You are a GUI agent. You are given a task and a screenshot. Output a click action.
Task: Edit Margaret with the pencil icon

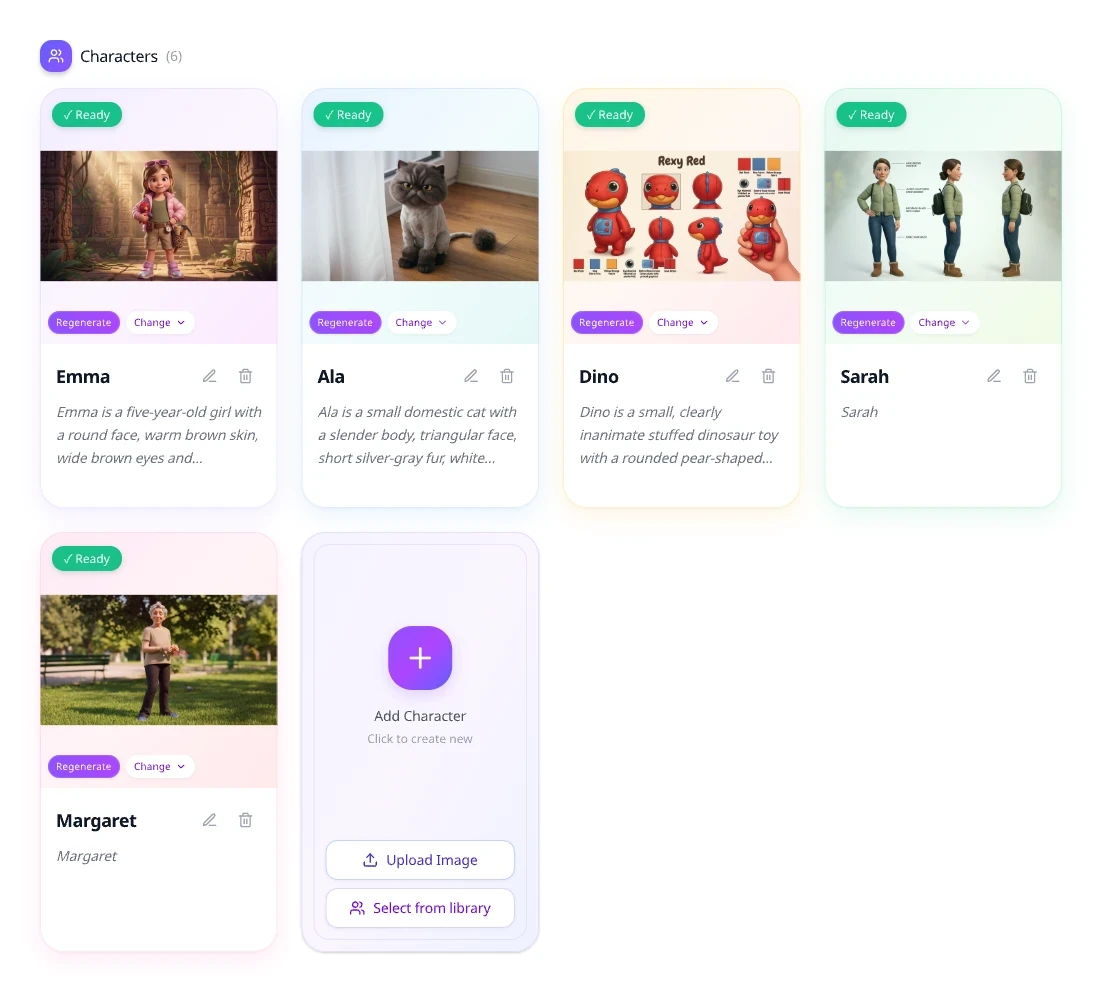pos(209,820)
